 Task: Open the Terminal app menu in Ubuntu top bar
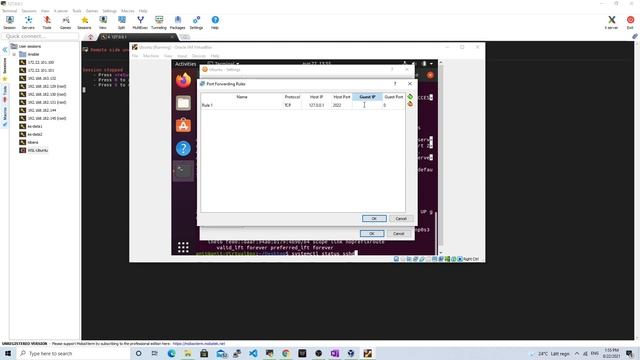(x=224, y=64)
